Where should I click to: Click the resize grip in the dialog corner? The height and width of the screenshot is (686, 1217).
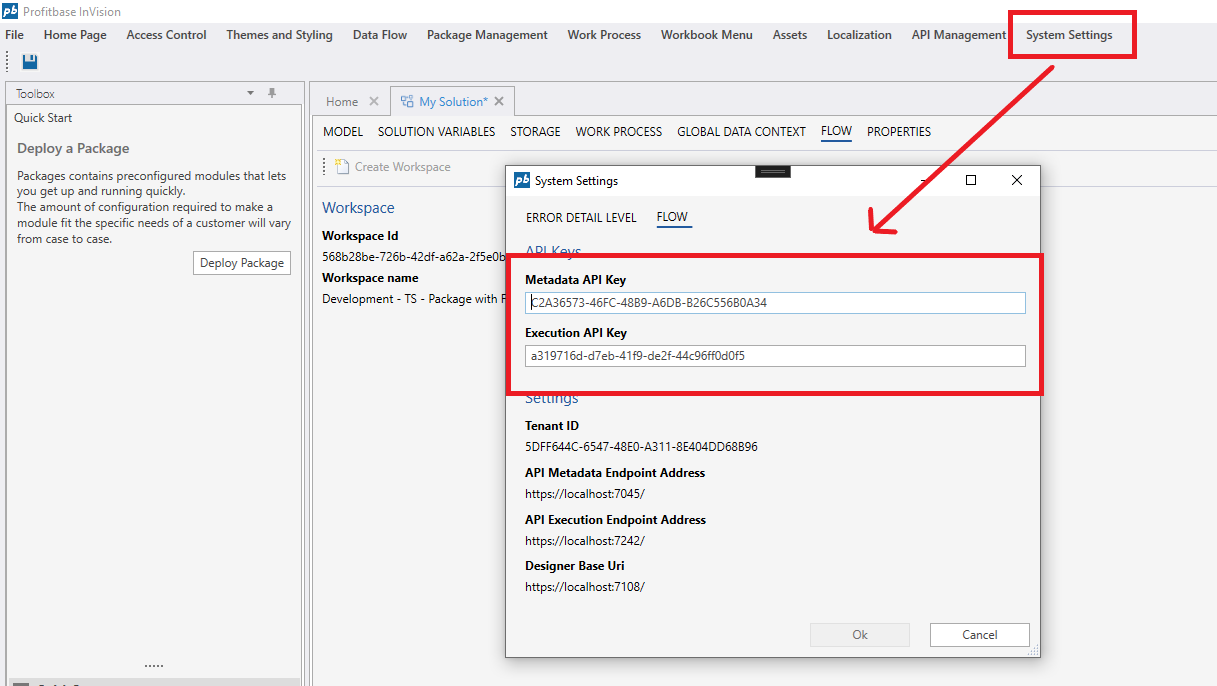1034,651
